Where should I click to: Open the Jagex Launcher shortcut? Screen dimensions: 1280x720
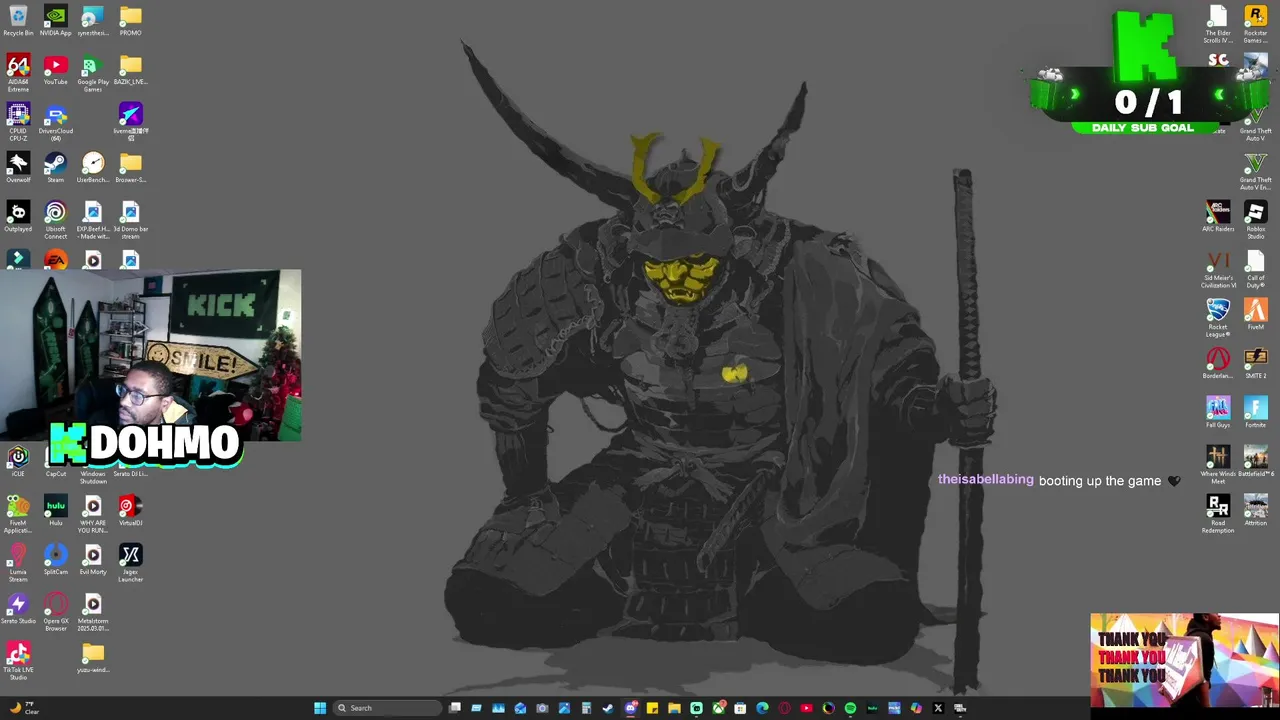(x=130, y=563)
